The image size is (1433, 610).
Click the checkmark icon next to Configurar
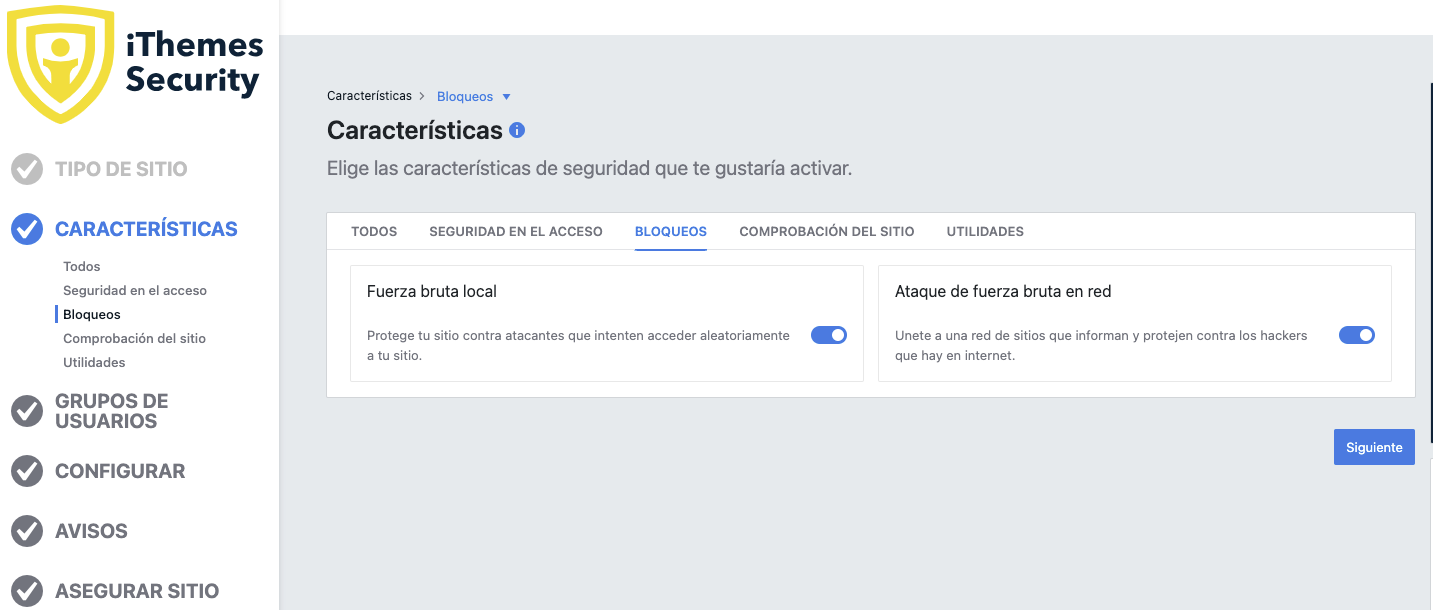pyautogui.click(x=27, y=471)
